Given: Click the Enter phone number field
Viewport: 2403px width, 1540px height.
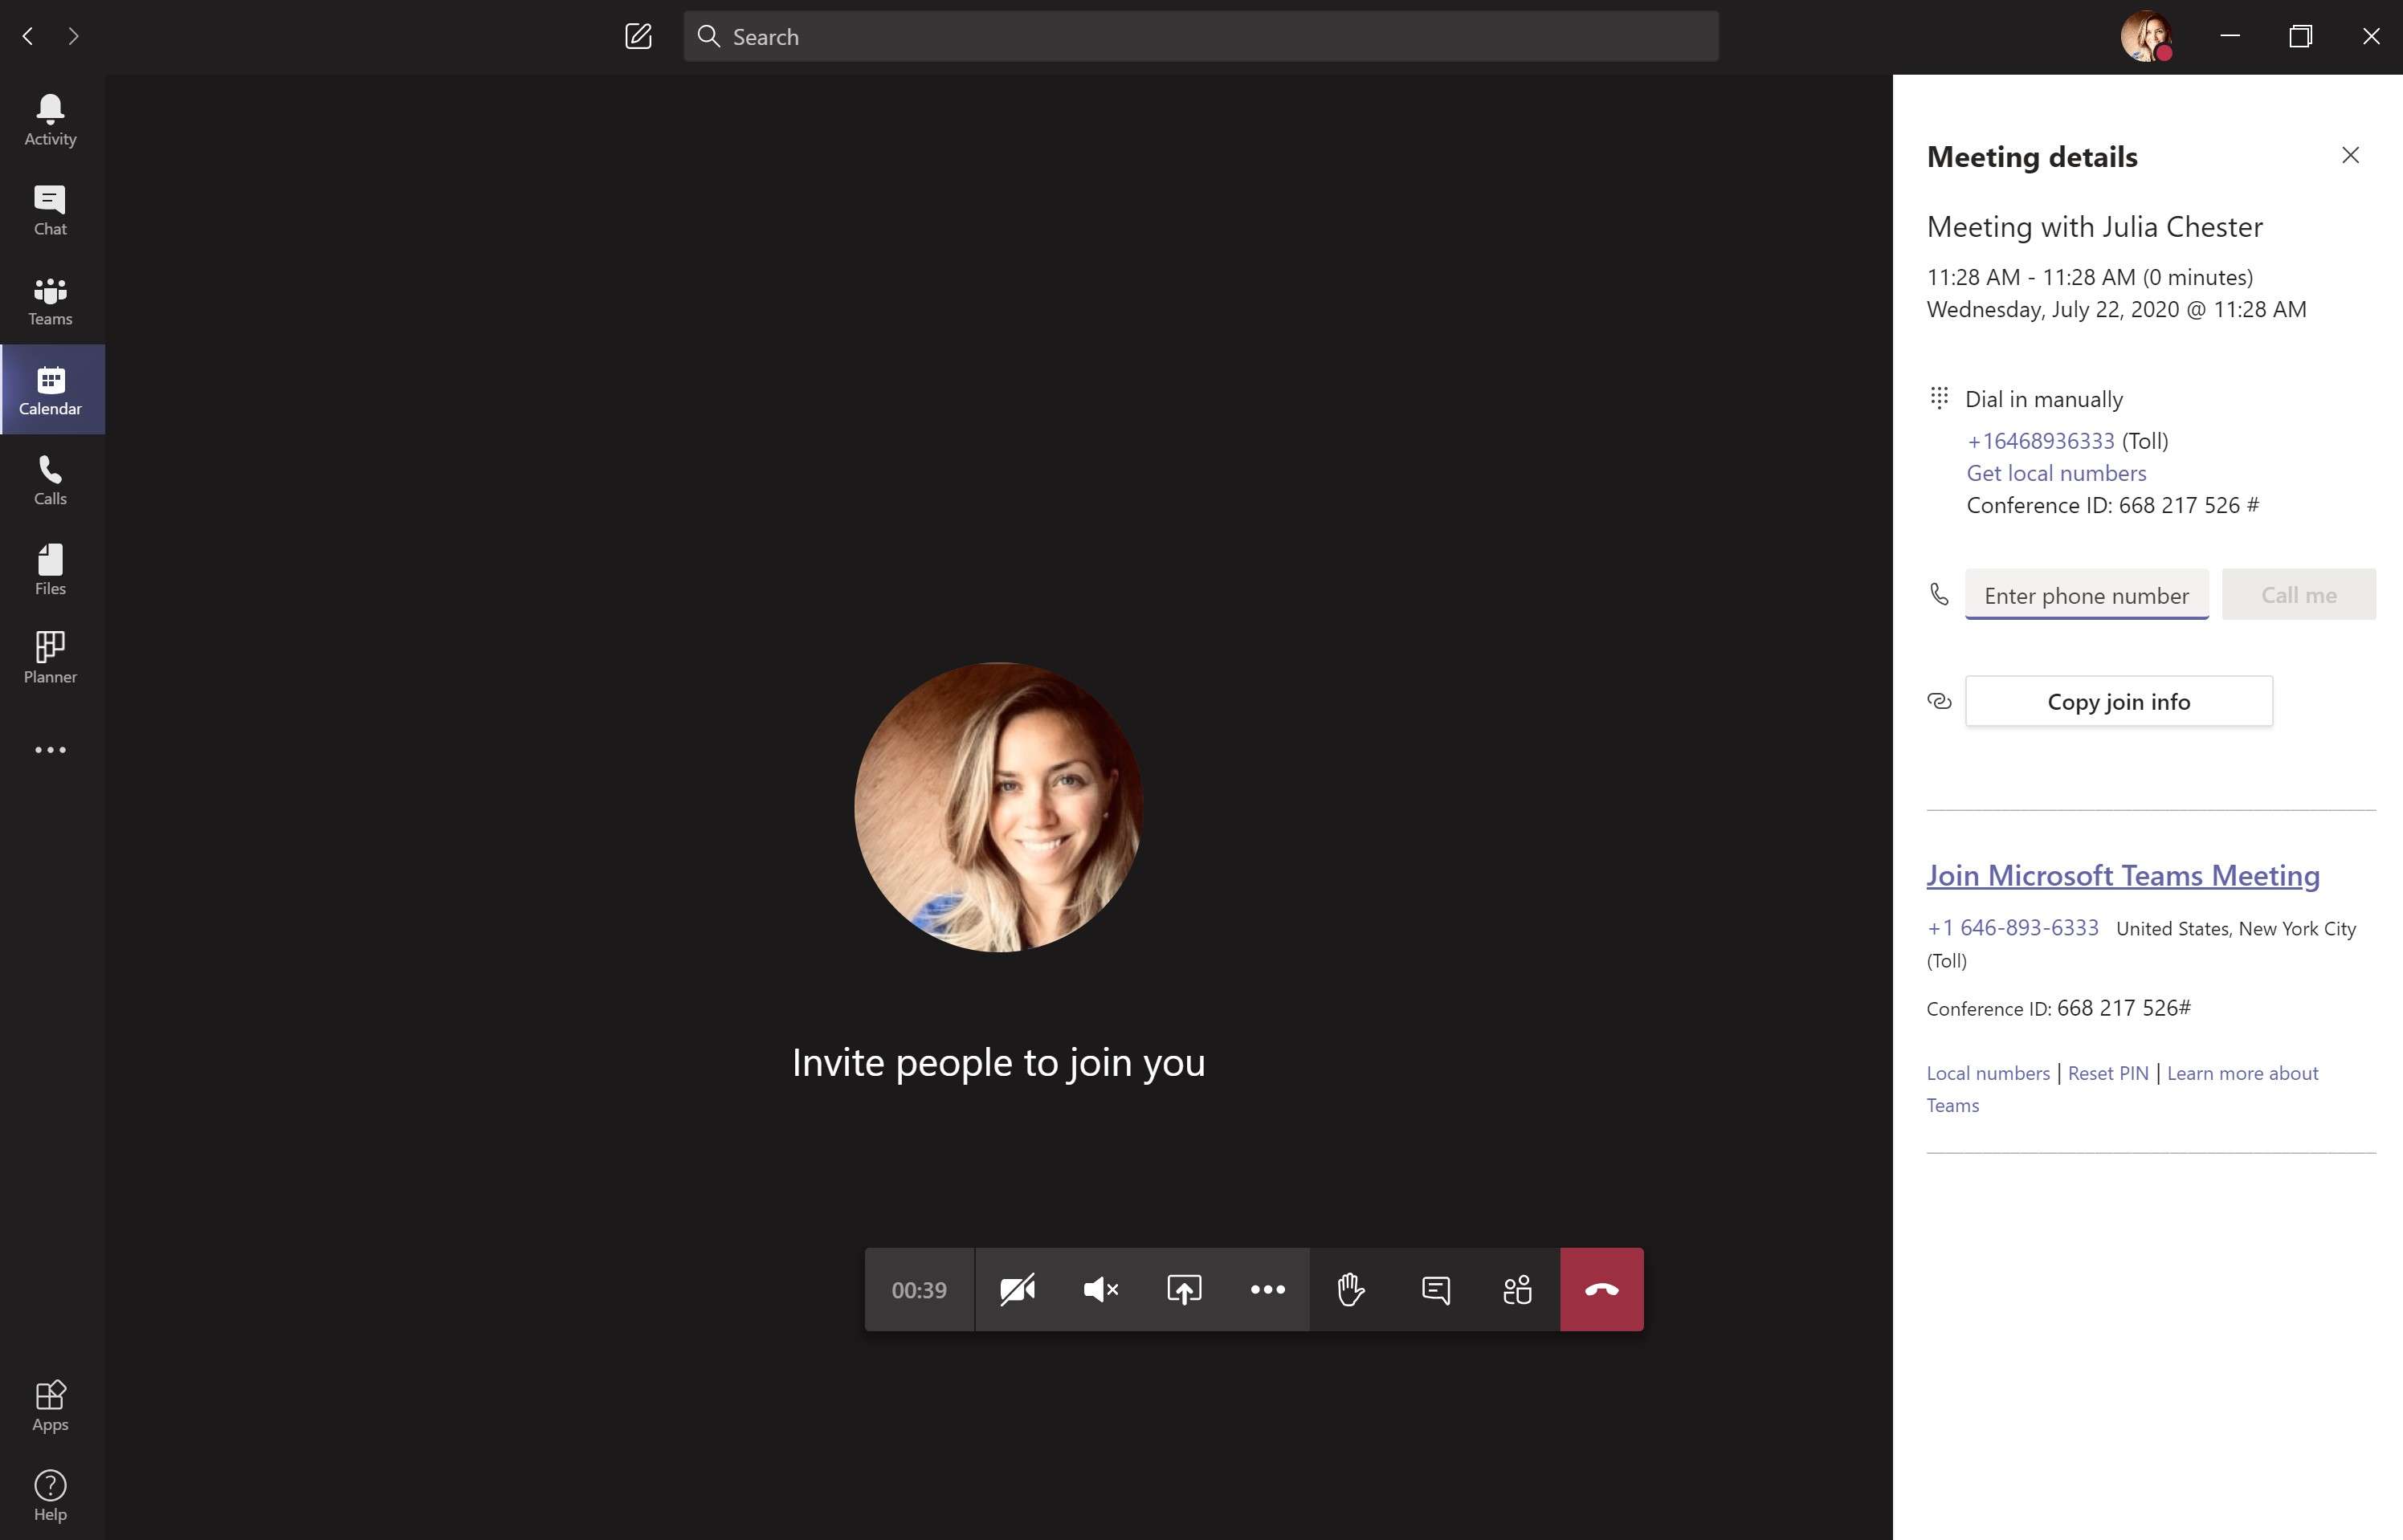Looking at the screenshot, I should point(2086,595).
